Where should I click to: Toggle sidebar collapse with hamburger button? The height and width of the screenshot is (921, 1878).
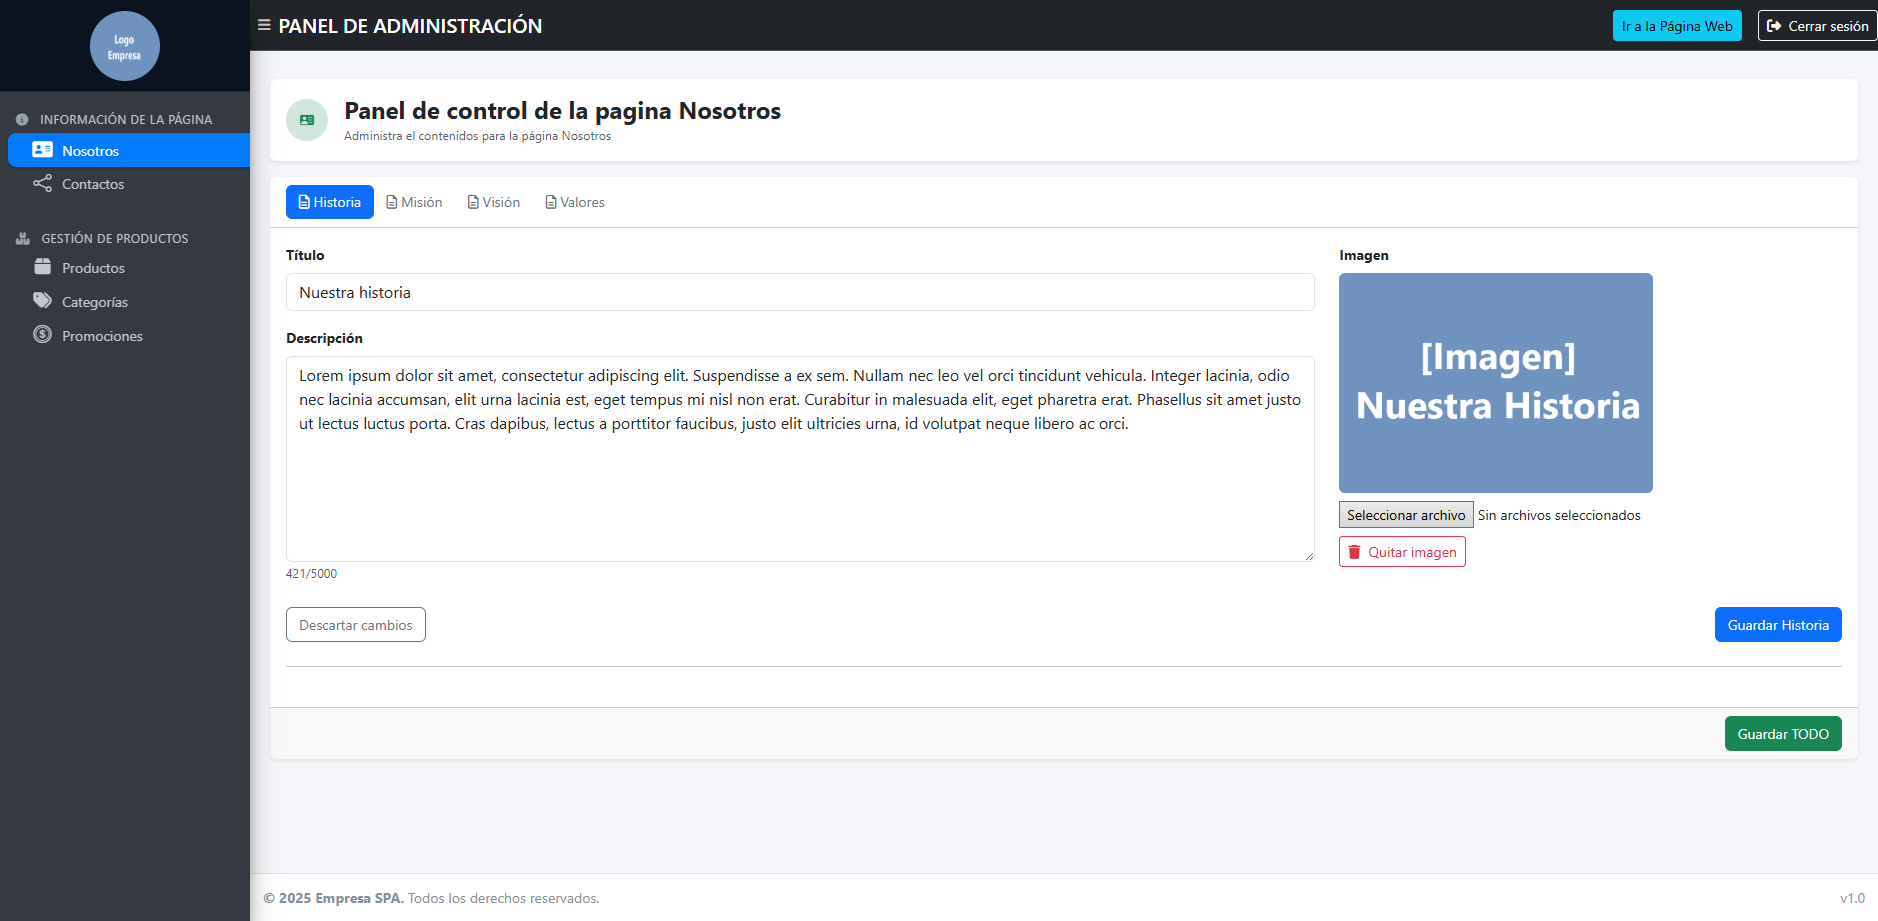click(x=262, y=25)
